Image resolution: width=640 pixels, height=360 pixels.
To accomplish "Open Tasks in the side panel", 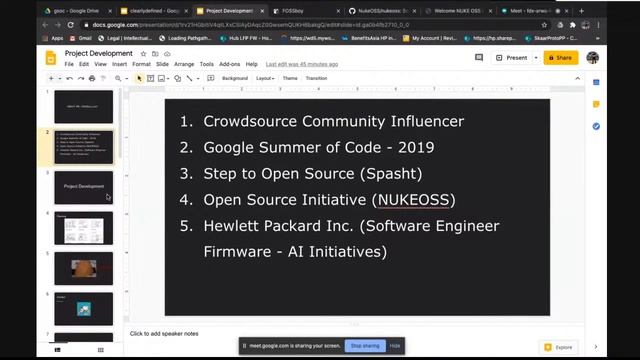I will click(x=596, y=127).
